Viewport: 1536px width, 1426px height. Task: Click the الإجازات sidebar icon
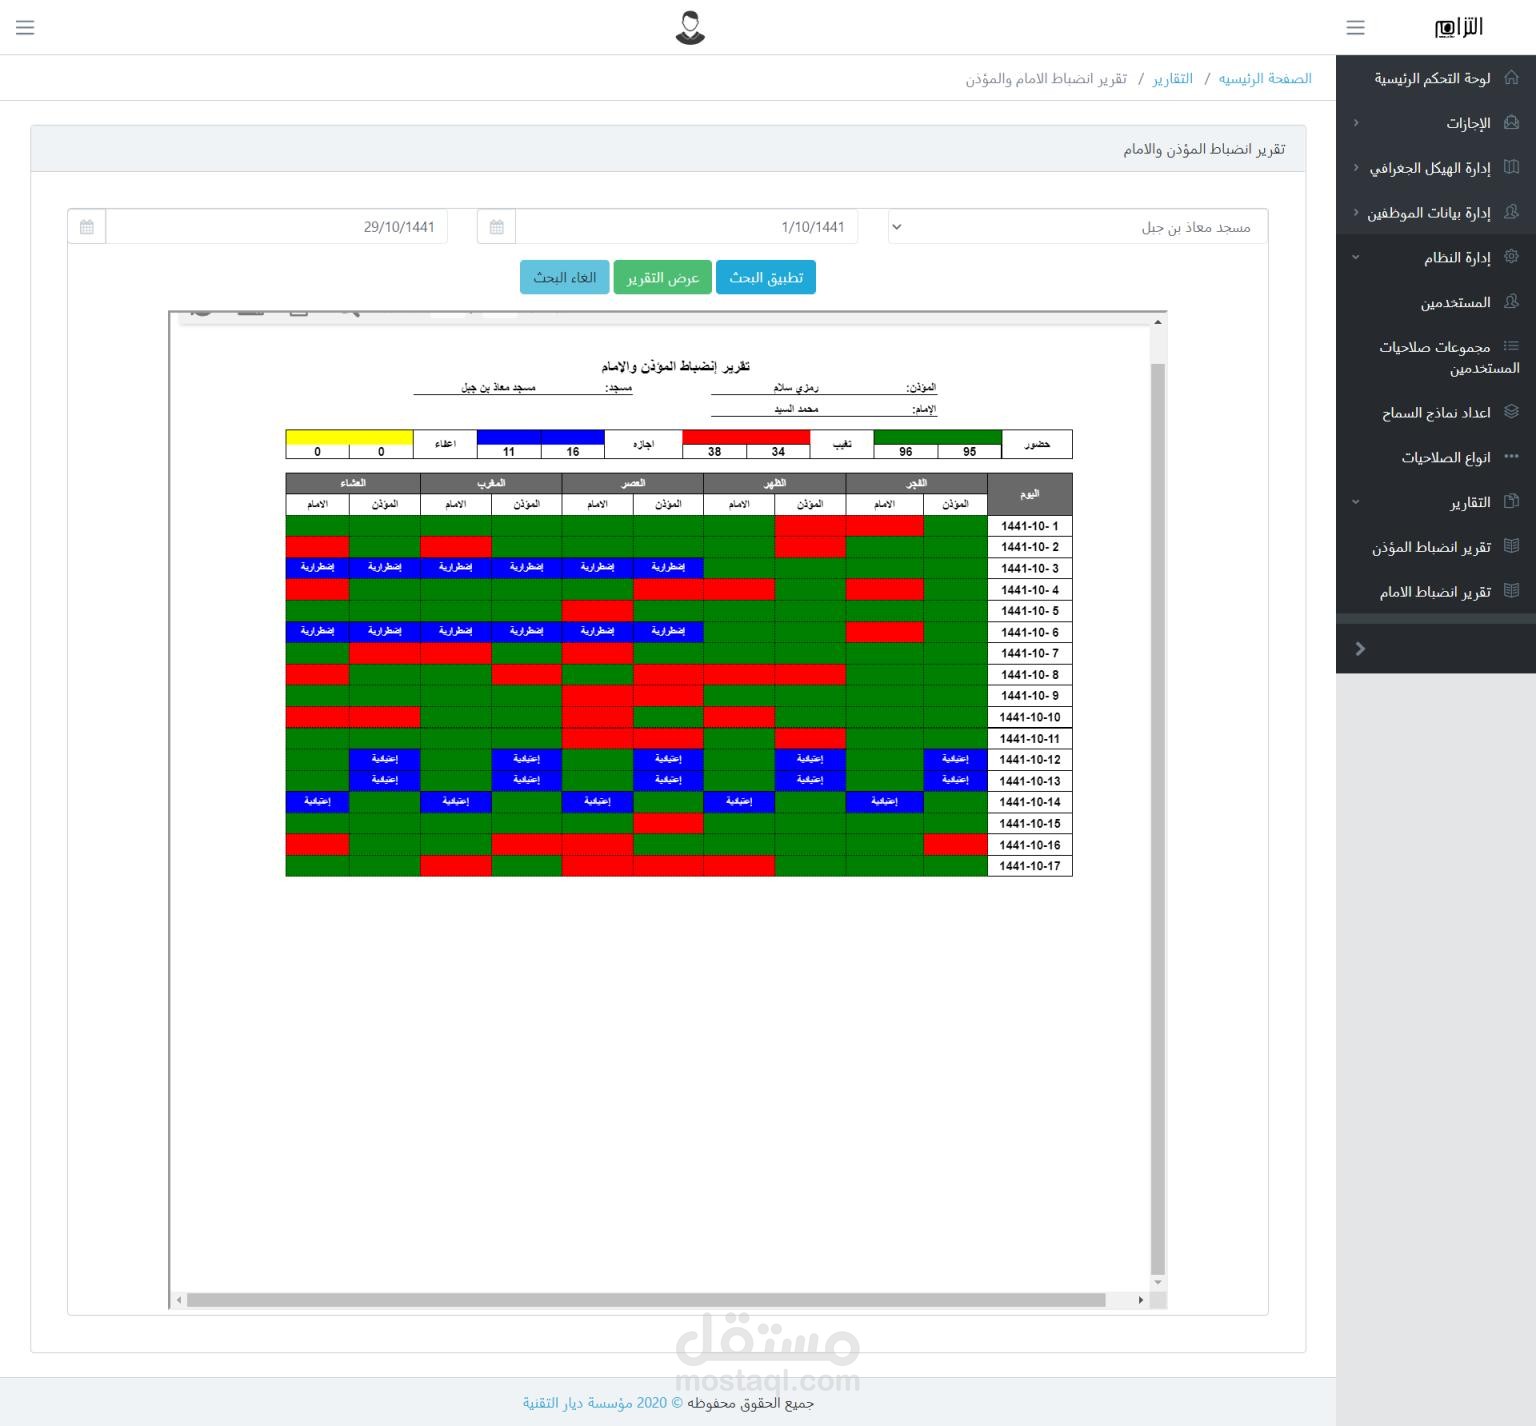pyautogui.click(x=1511, y=123)
